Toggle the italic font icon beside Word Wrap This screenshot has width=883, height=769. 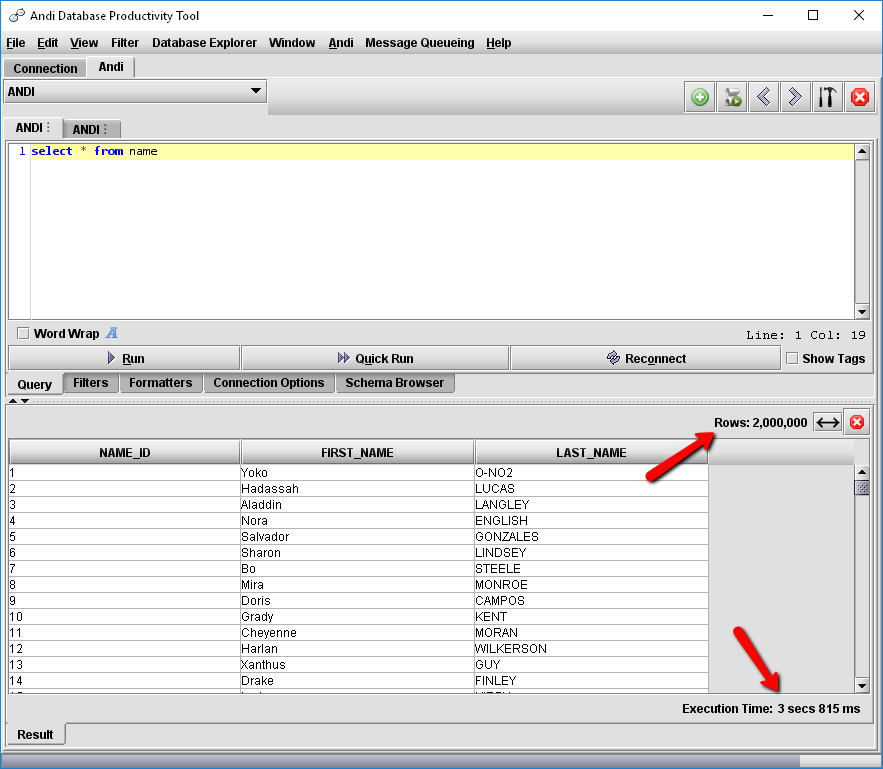coord(111,333)
